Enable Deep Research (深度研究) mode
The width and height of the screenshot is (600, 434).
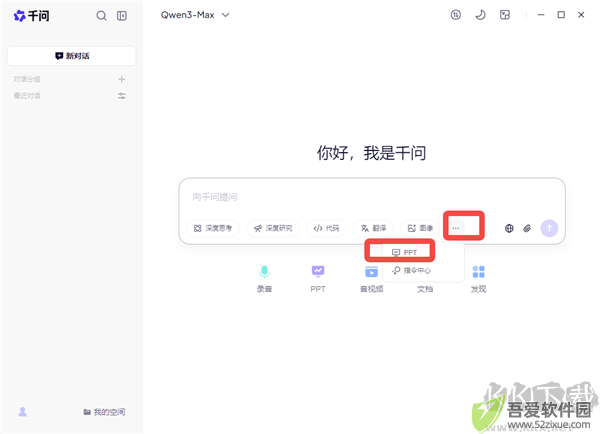[273, 228]
